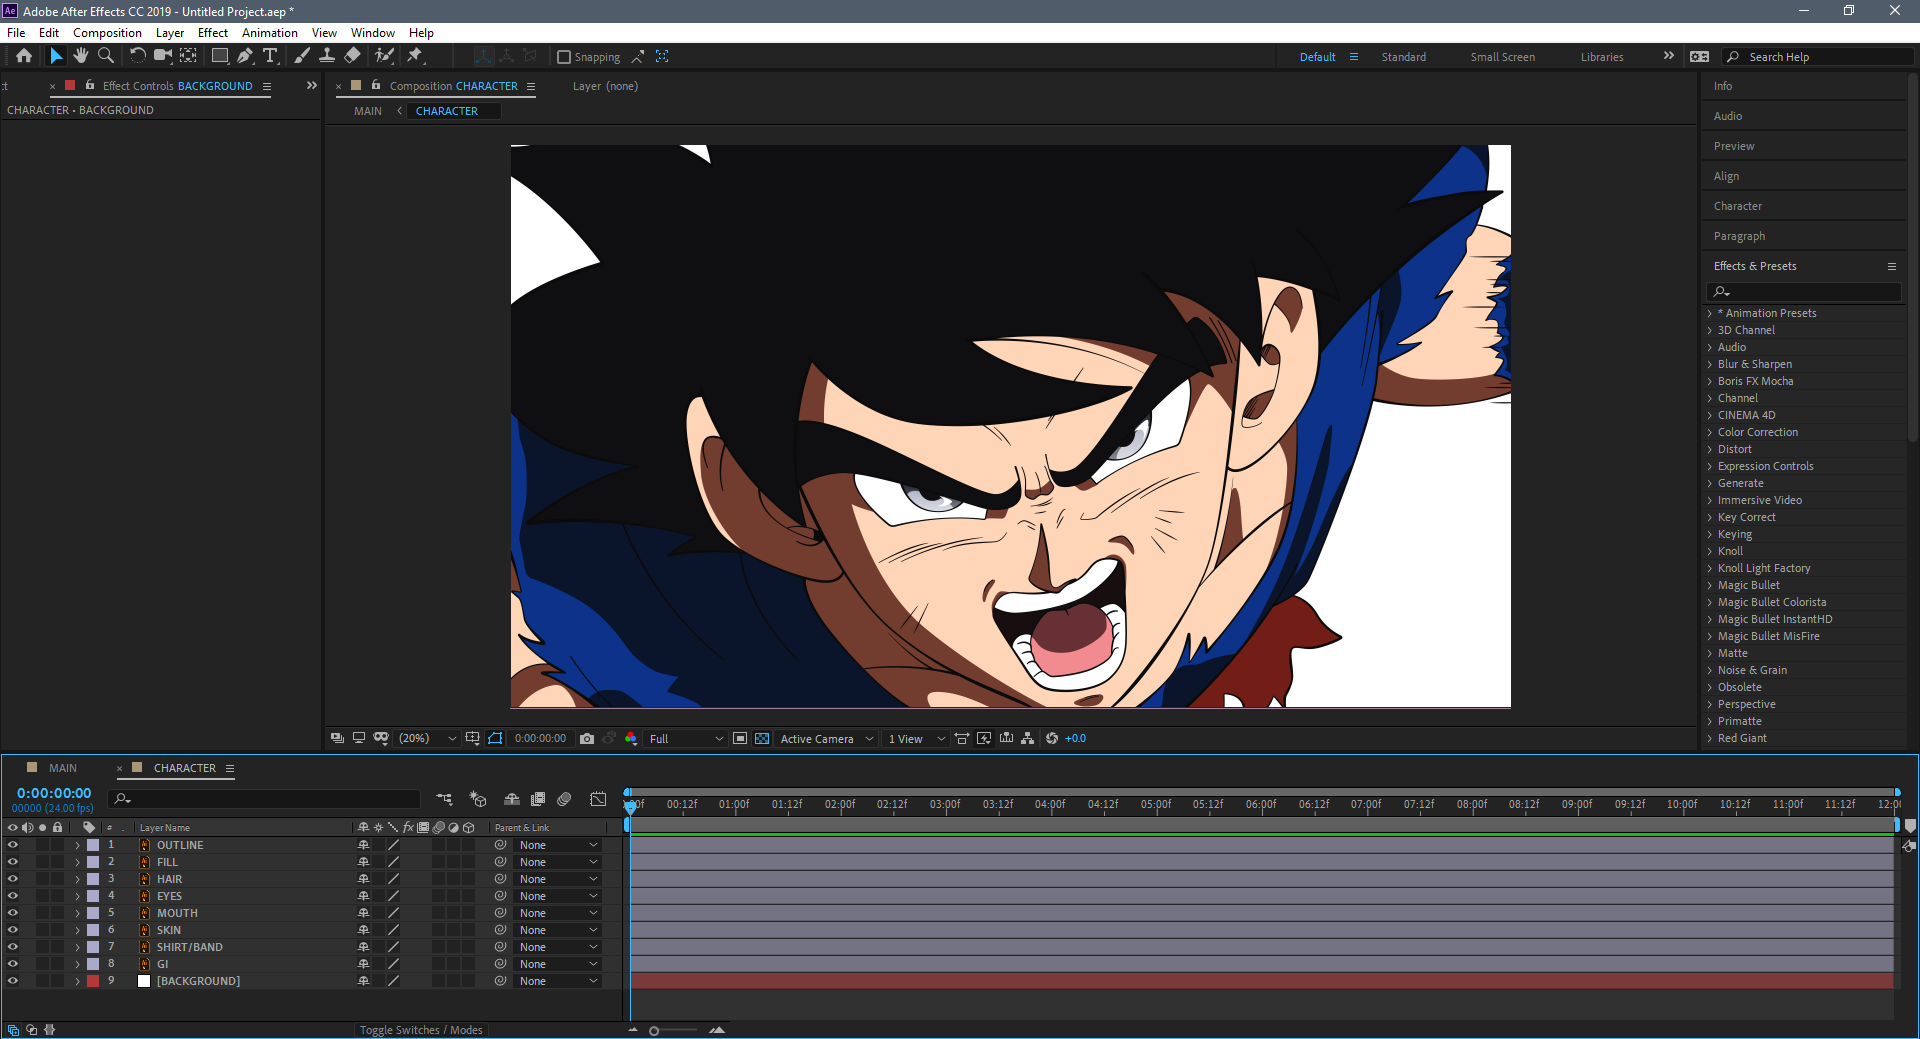
Task: Take a snapshot with the camera icon
Action: (587, 739)
